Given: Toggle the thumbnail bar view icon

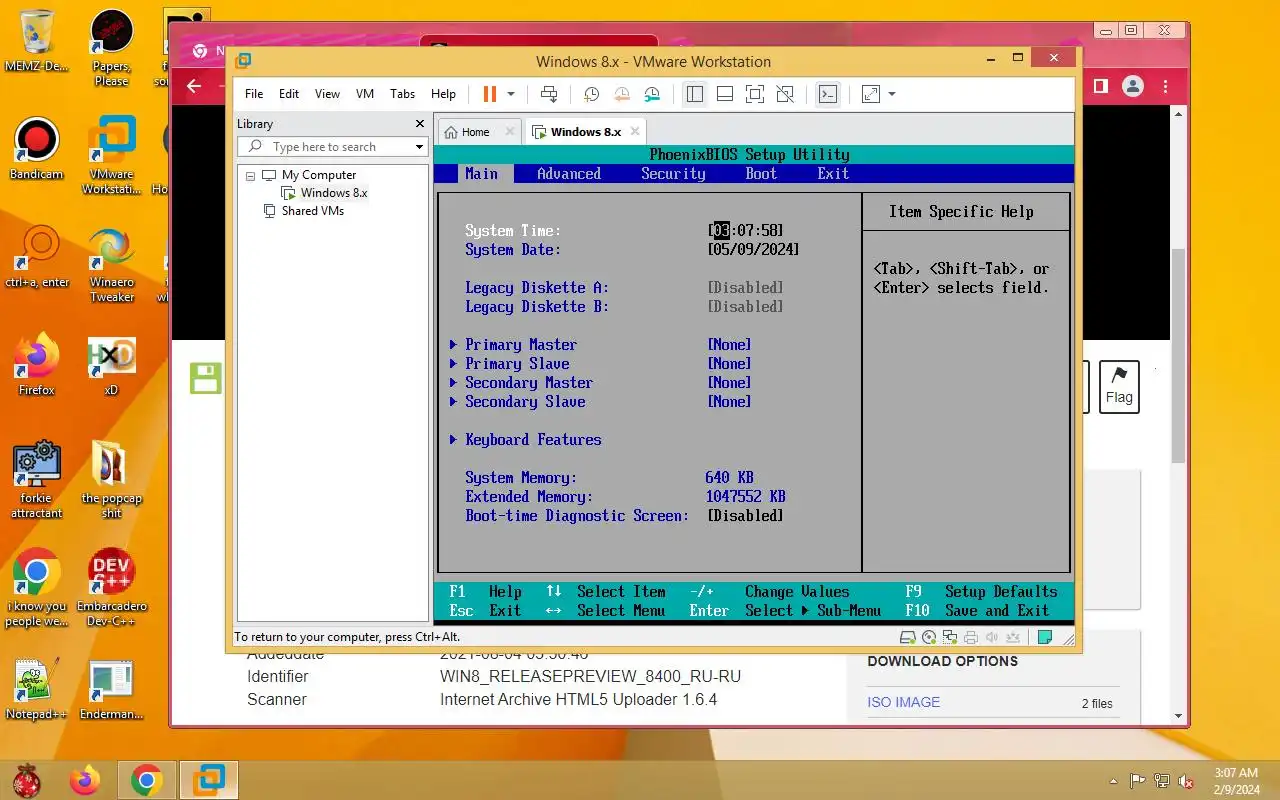Looking at the screenshot, I should tap(725, 94).
